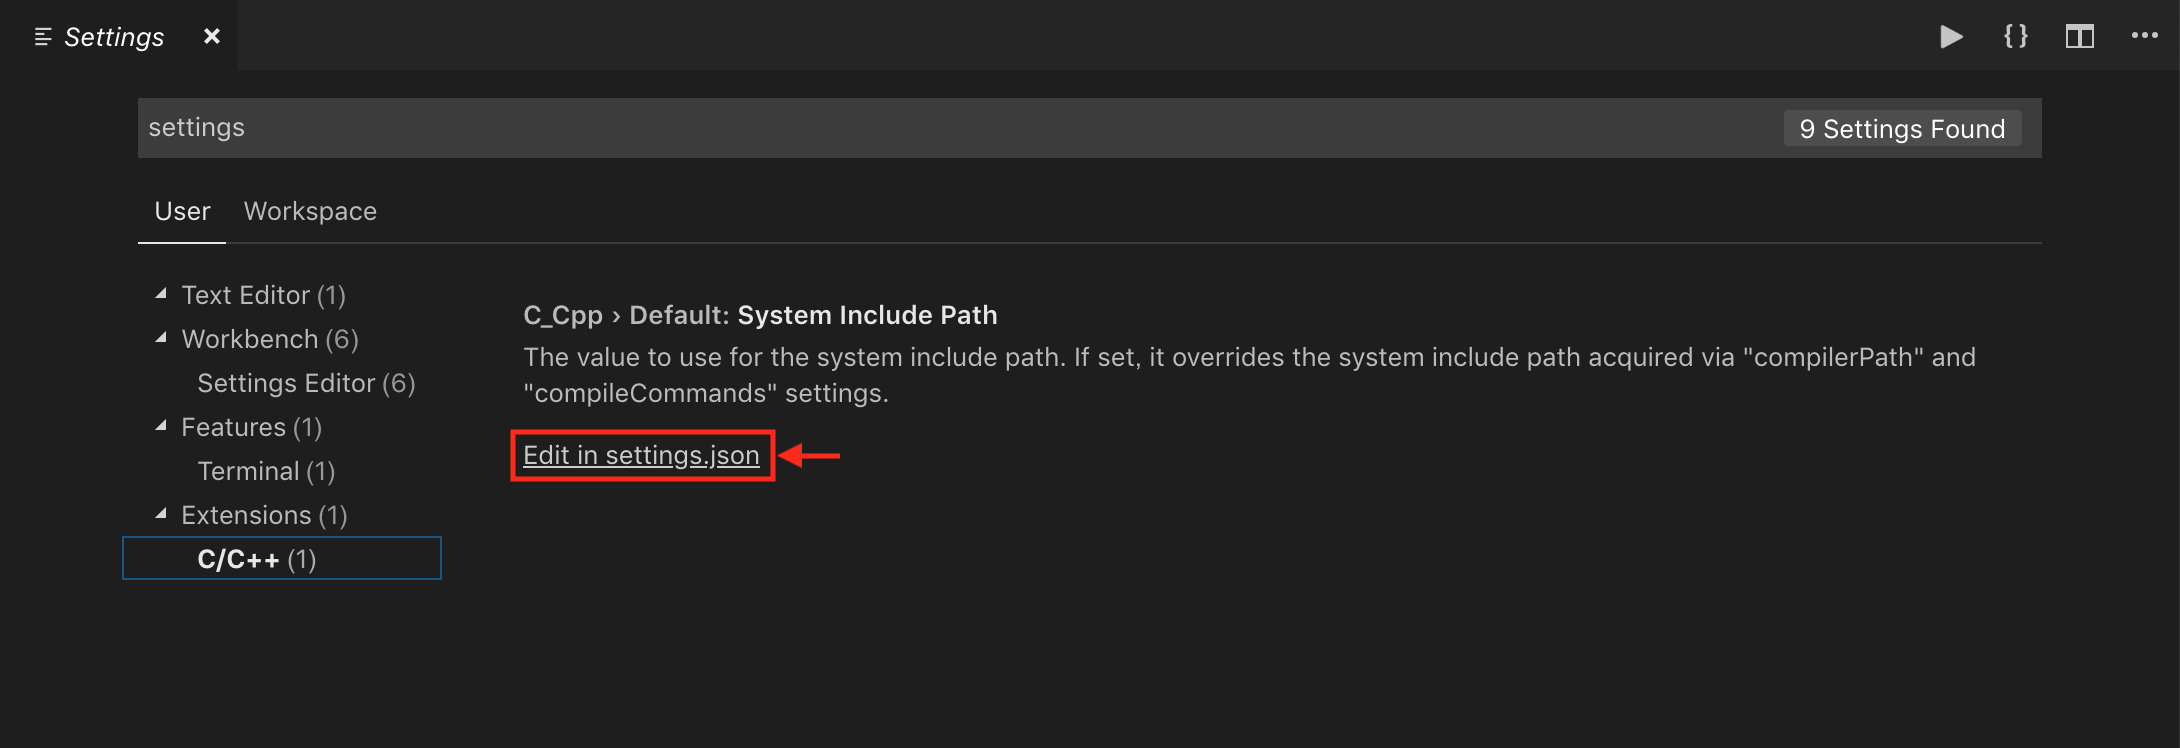Viewport: 2180px width, 748px height.
Task: Close the Settings tab
Action: click(212, 36)
